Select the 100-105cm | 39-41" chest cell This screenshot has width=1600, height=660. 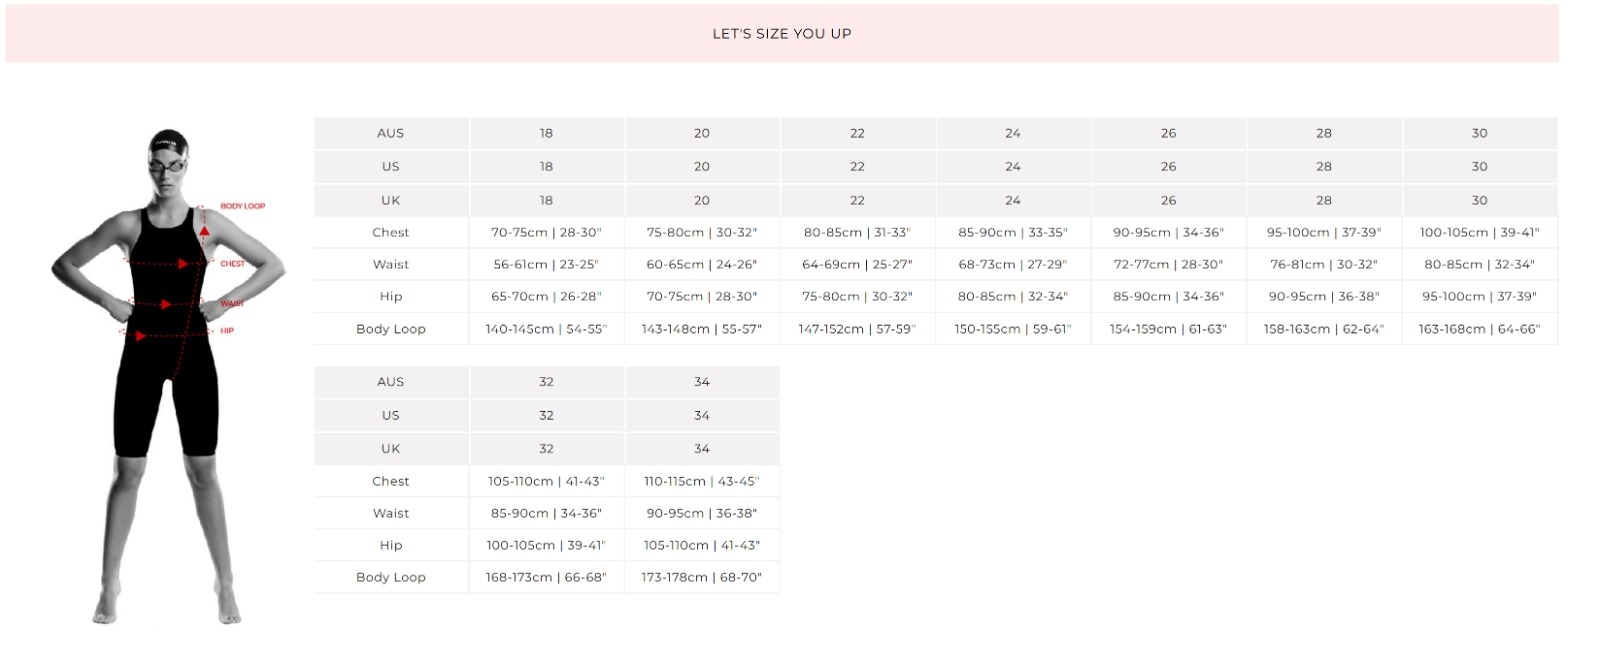coord(1479,233)
